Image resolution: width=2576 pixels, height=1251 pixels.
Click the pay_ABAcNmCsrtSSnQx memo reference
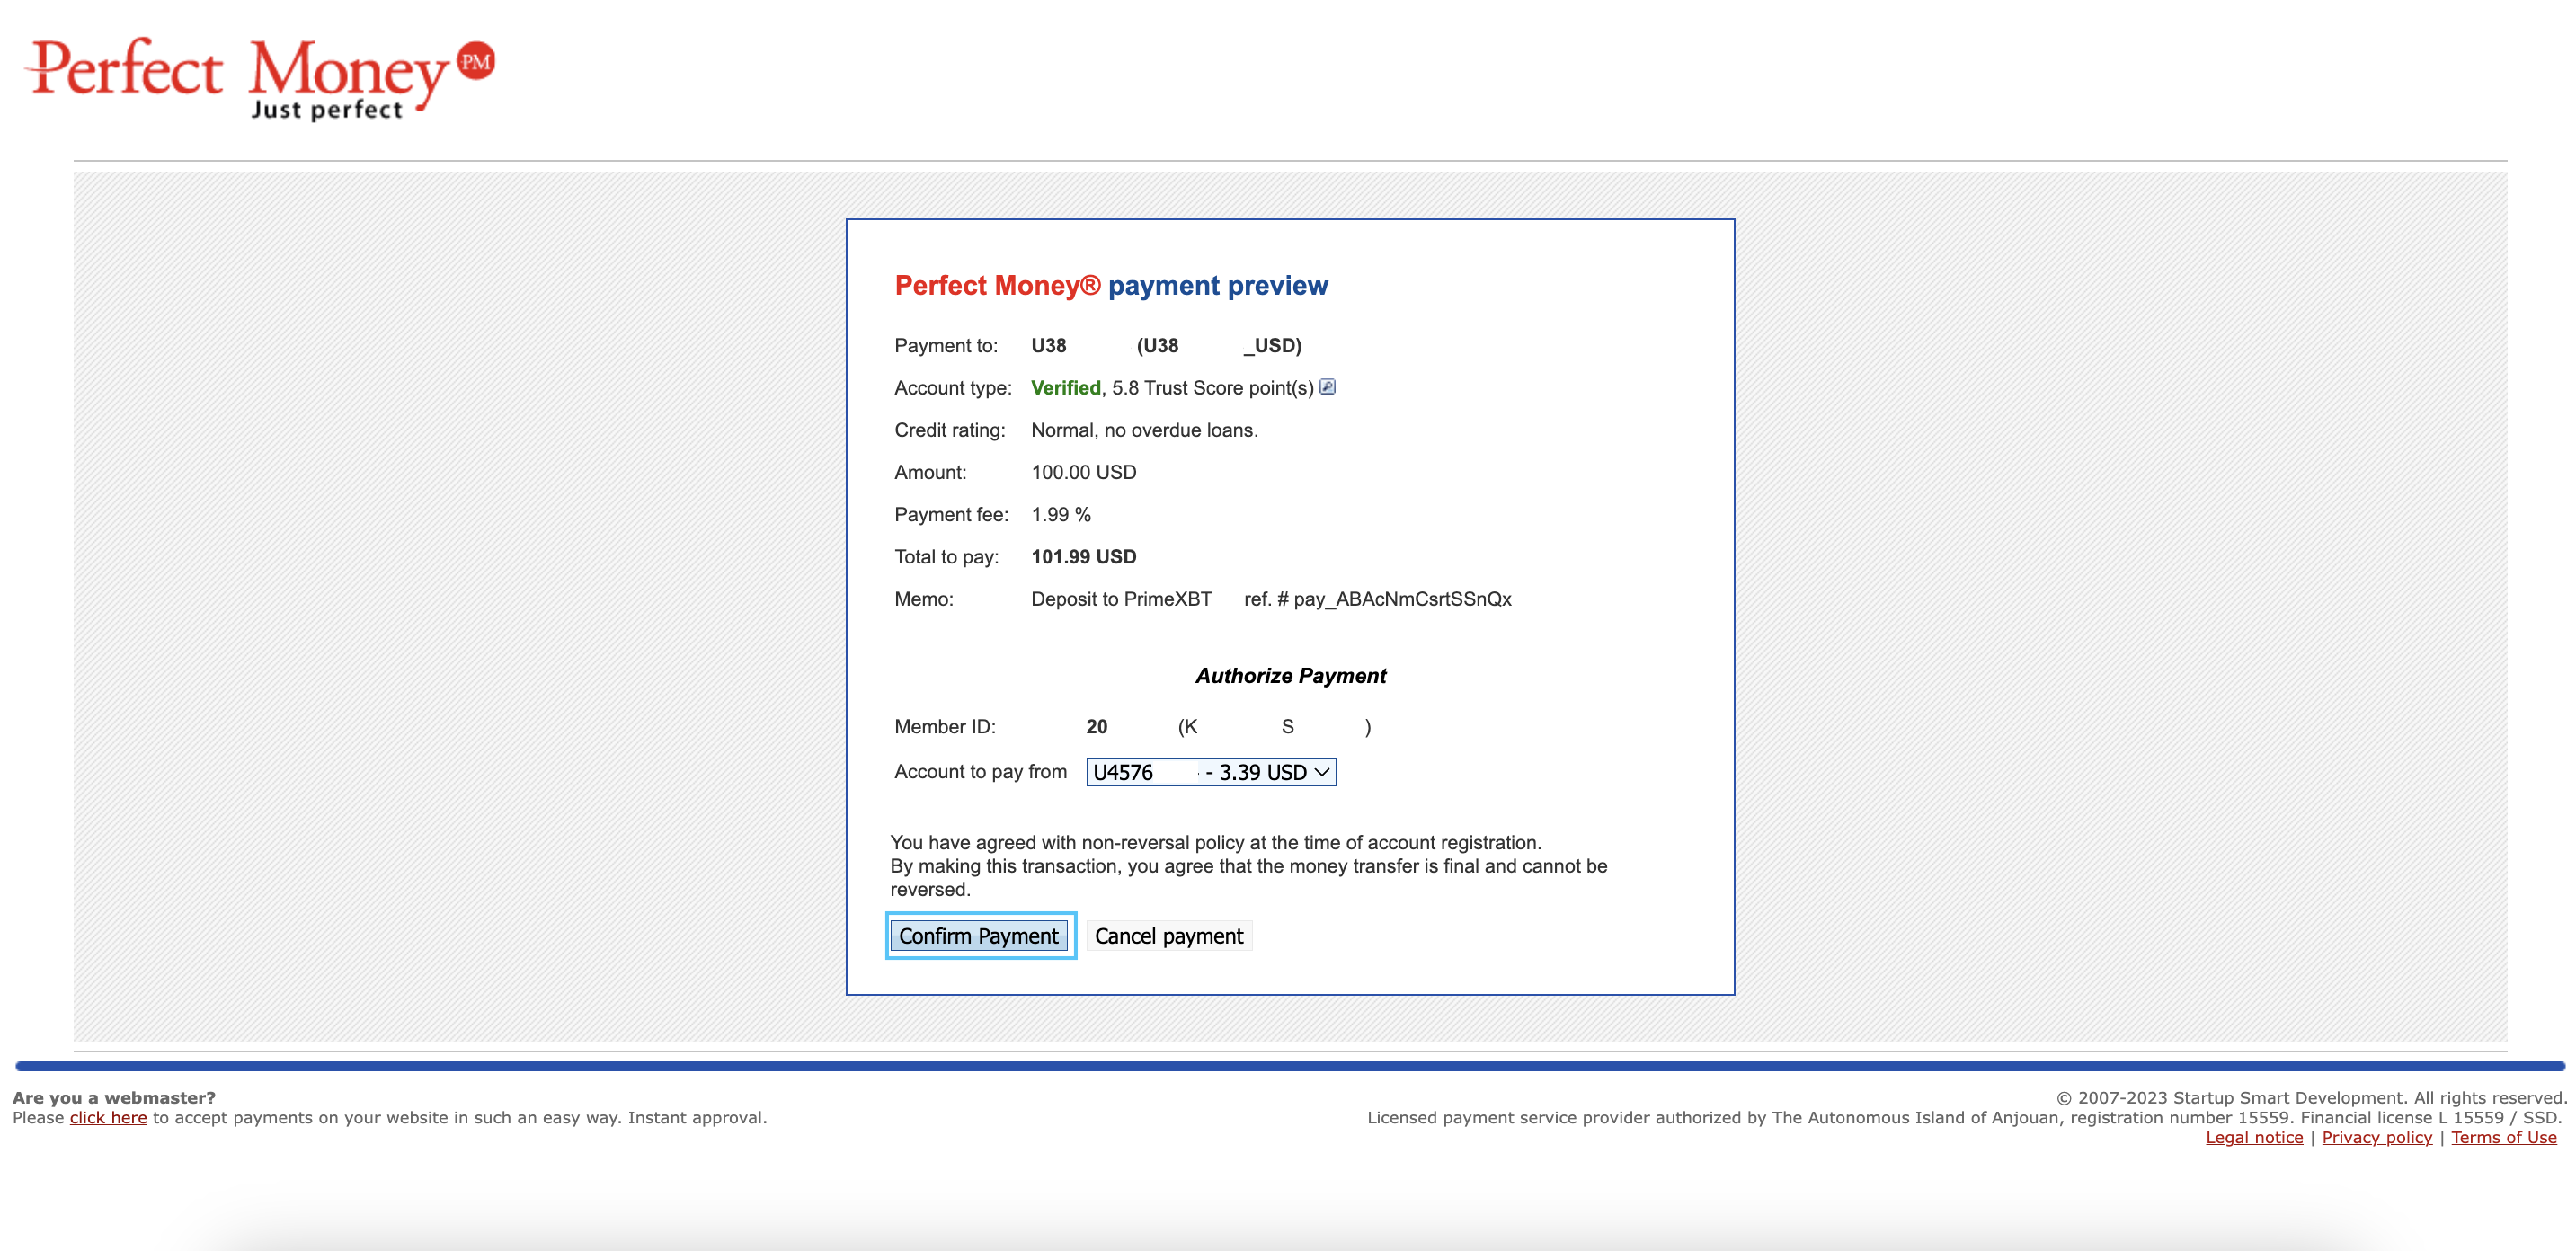pos(1401,599)
